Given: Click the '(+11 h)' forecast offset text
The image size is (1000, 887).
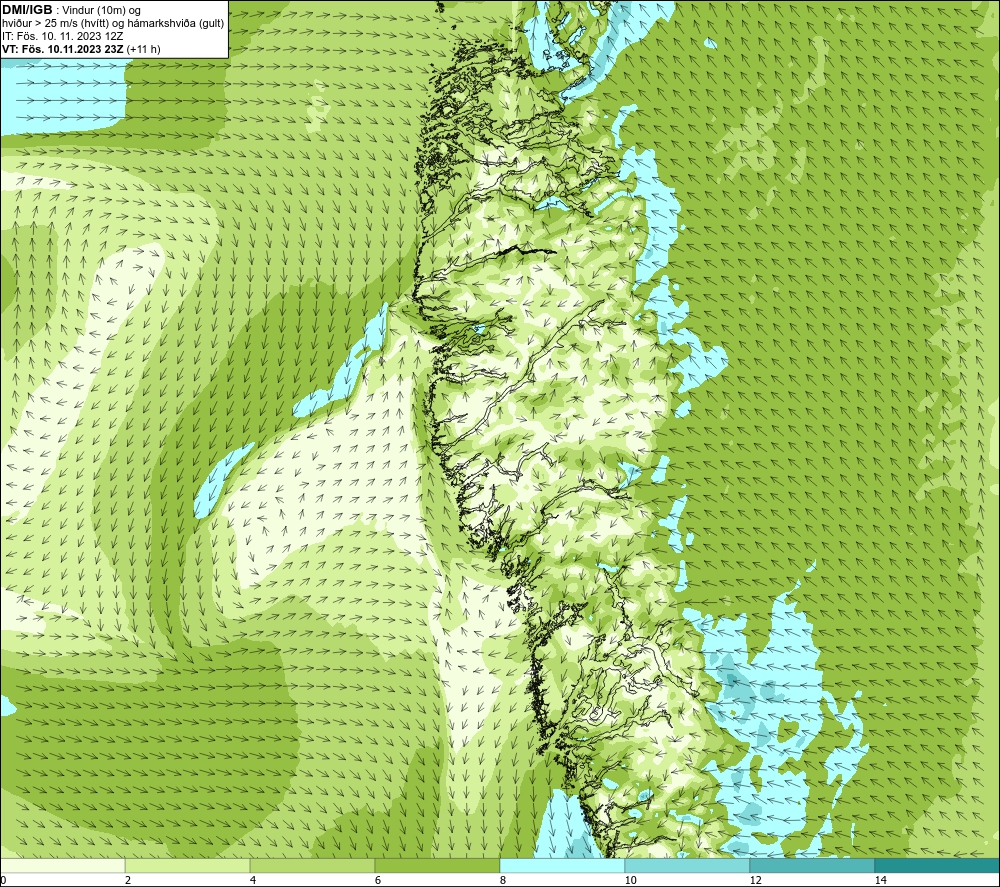Looking at the screenshot, I should pos(143,49).
